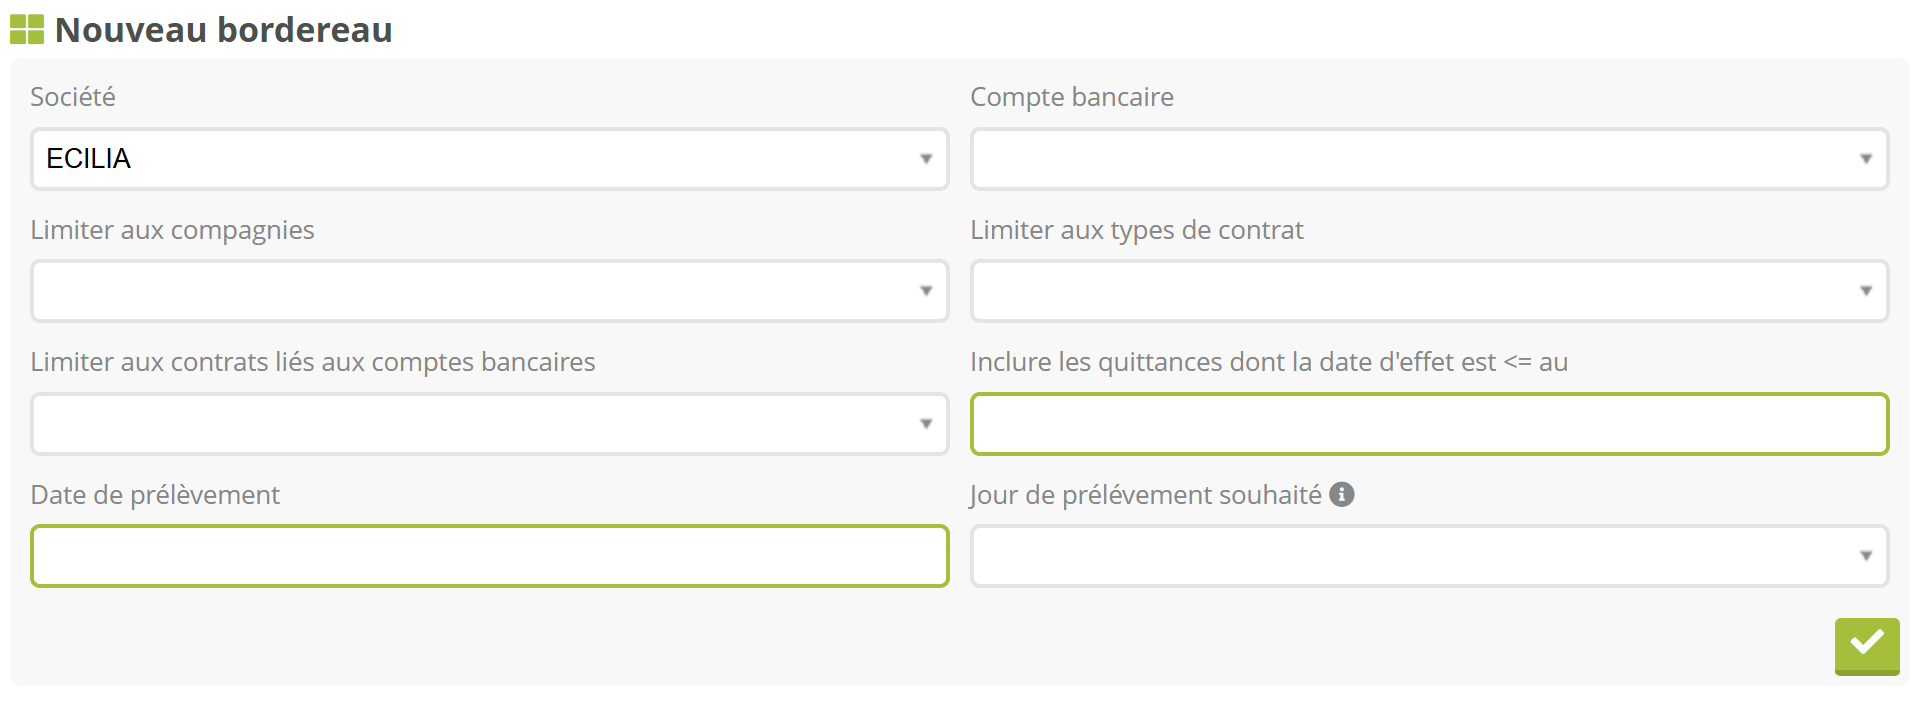1926x712 pixels.
Task: Click the arrow in the Compte bancaire field
Action: [x=1866, y=159]
